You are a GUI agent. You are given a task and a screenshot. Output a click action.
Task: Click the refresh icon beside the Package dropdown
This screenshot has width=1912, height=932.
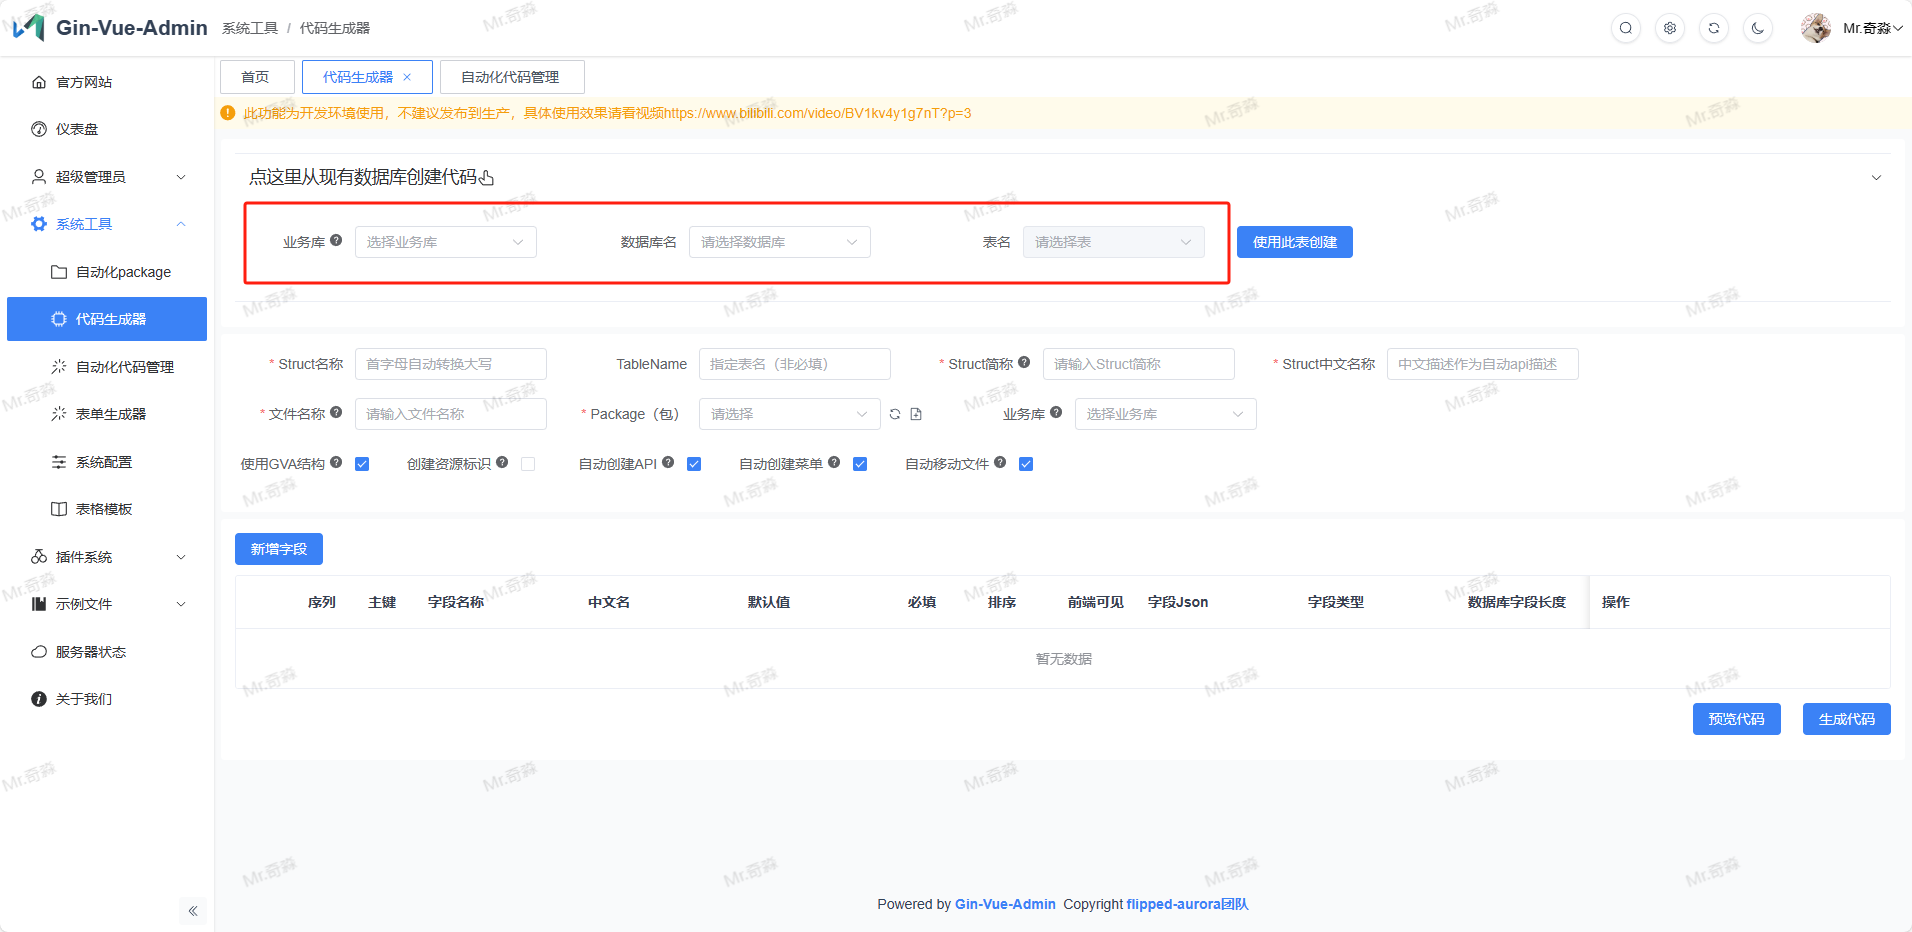895,414
